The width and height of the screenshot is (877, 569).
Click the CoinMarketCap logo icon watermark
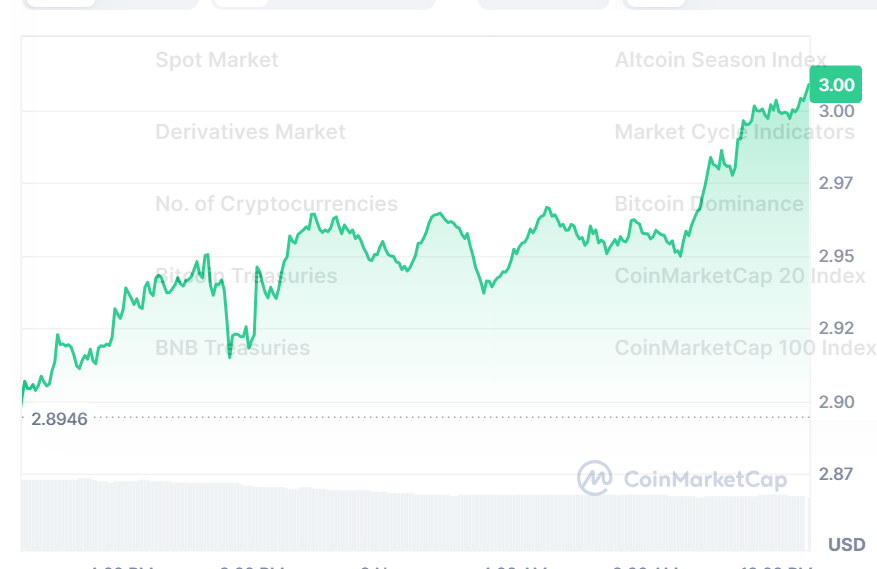(595, 478)
